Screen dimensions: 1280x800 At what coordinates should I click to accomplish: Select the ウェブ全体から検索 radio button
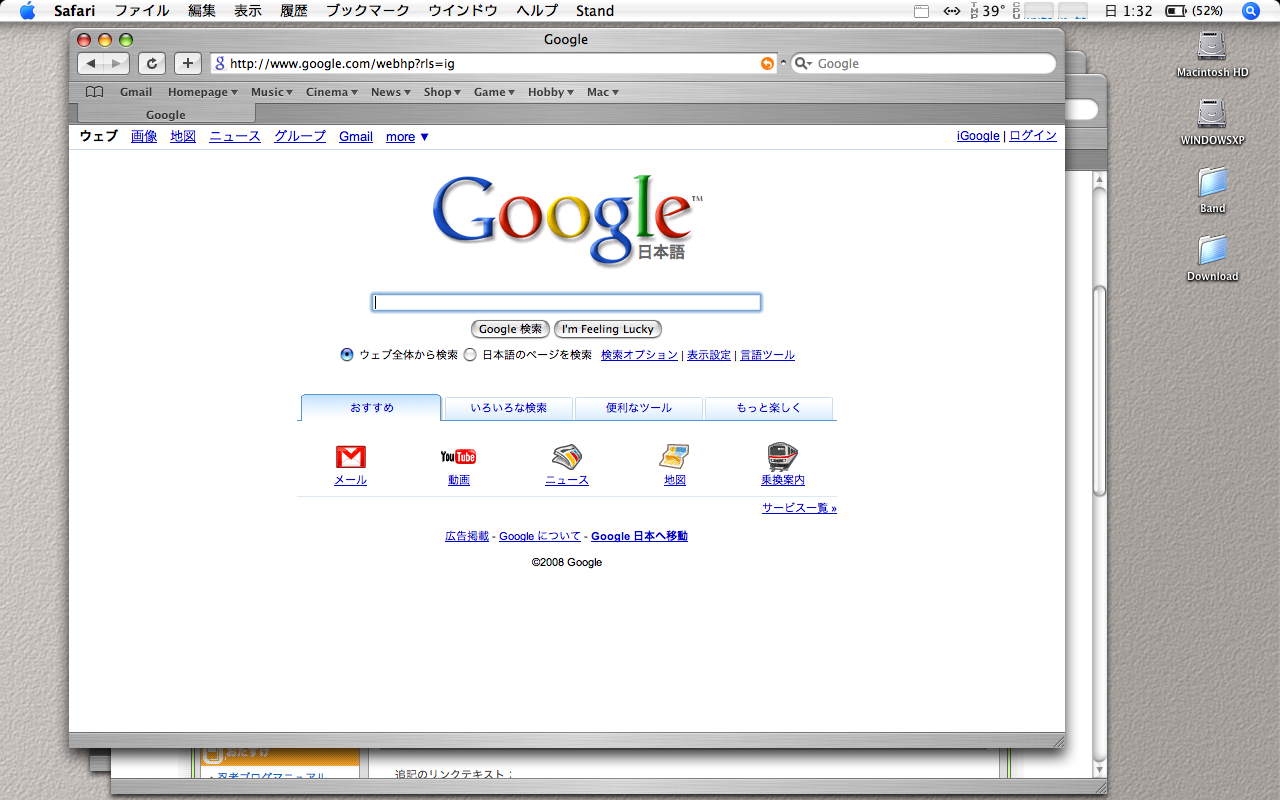coord(347,354)
